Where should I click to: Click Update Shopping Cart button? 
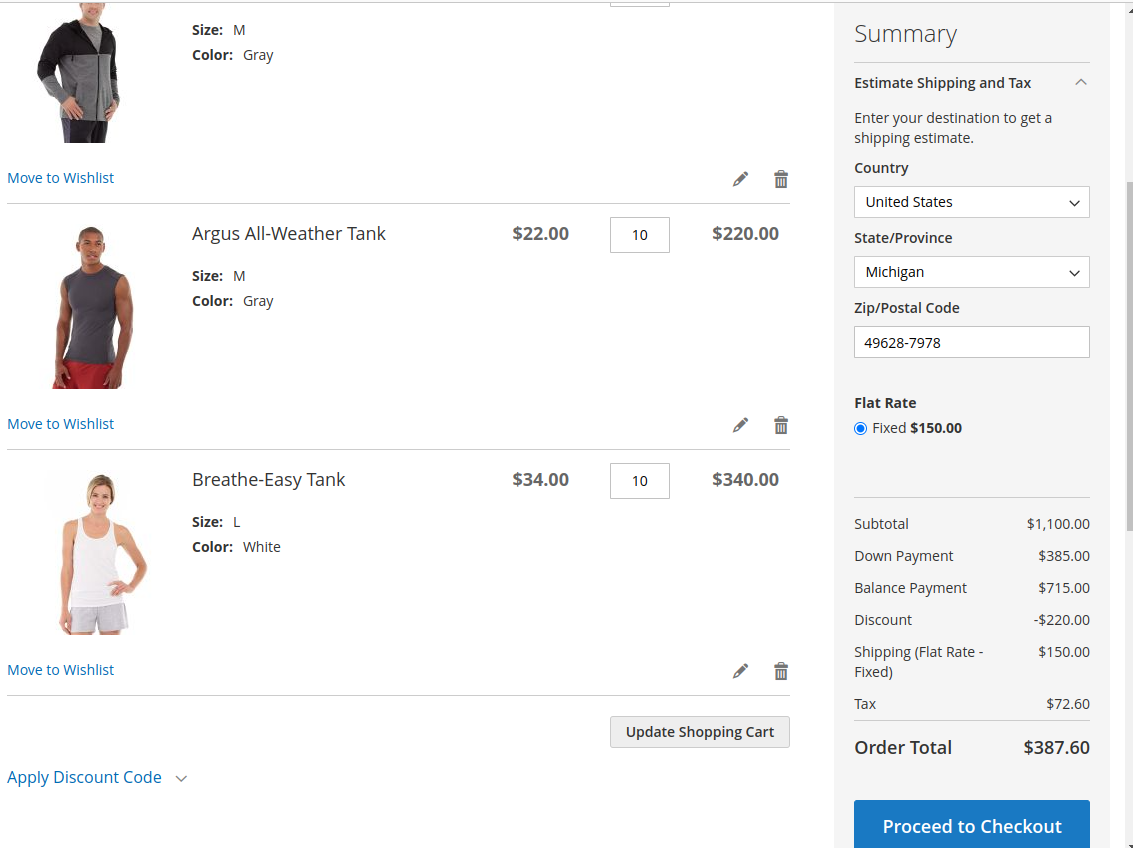(x=699, y=732)
